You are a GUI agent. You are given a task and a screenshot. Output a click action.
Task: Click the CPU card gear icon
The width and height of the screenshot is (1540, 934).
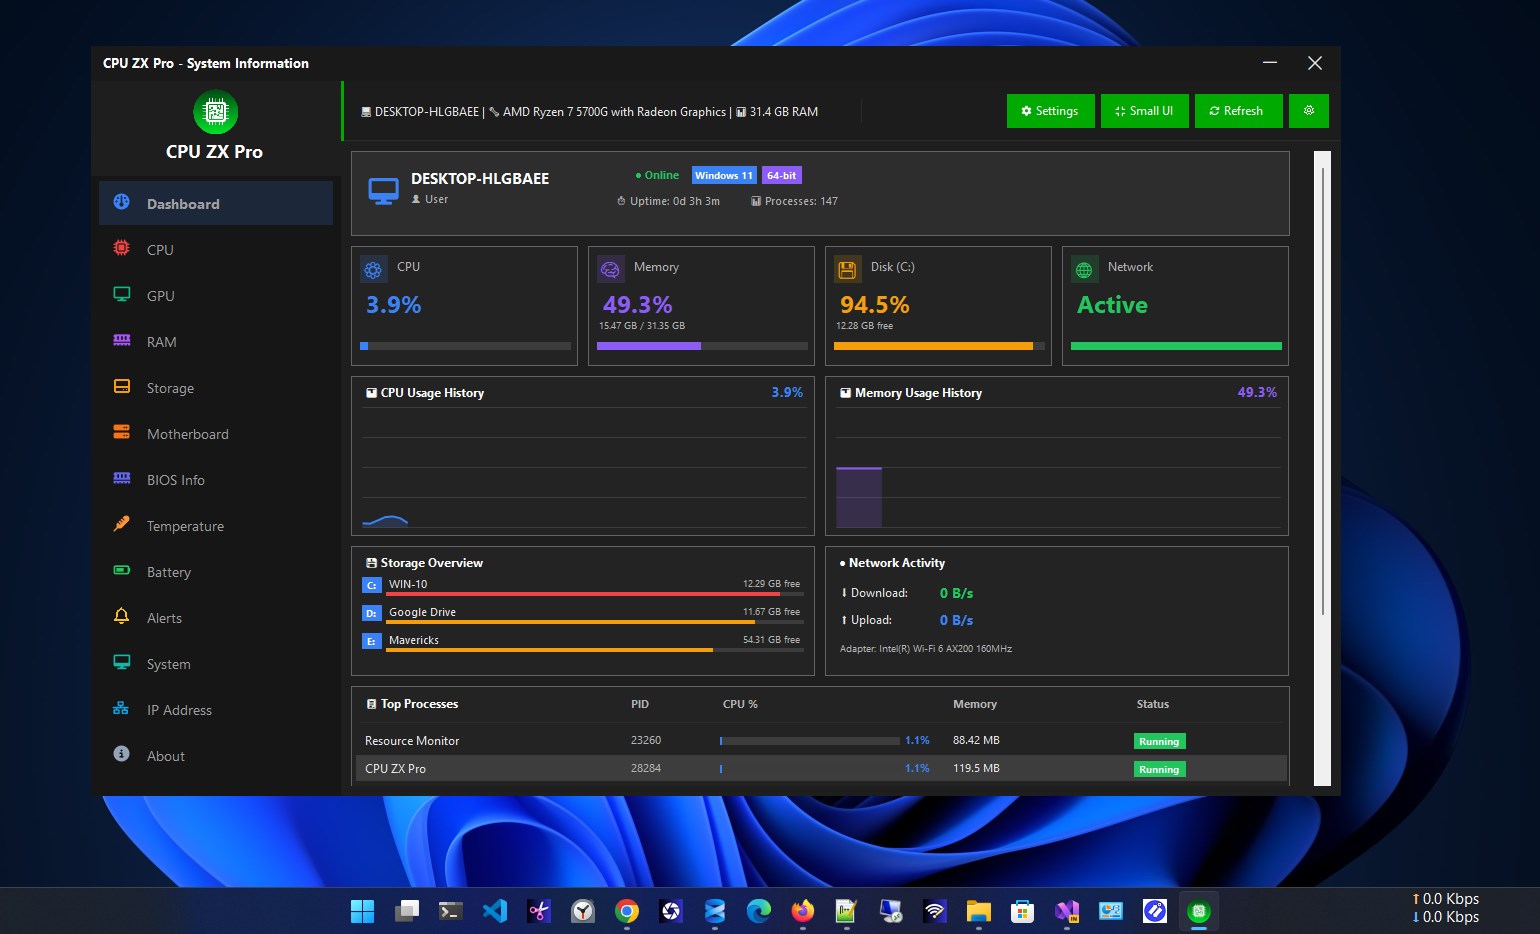tap(373, 270)
